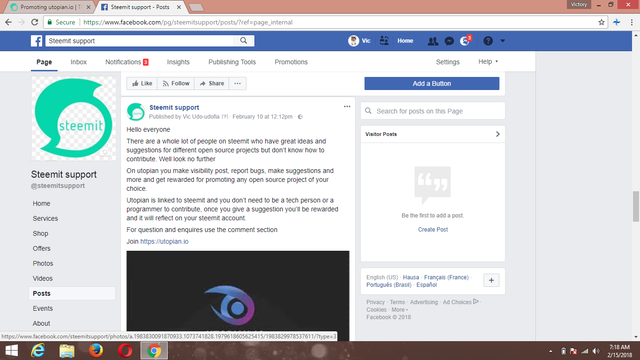Open Vic's profile avatar
Viewport: 640px width, 360px height.
coord(353,41)
